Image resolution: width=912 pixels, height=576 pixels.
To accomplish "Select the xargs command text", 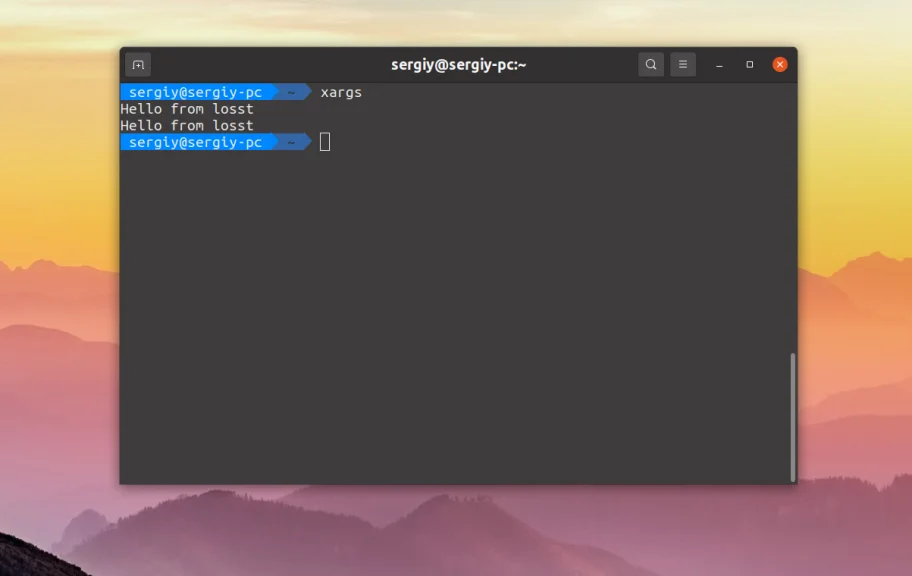I will coord(340,92).
